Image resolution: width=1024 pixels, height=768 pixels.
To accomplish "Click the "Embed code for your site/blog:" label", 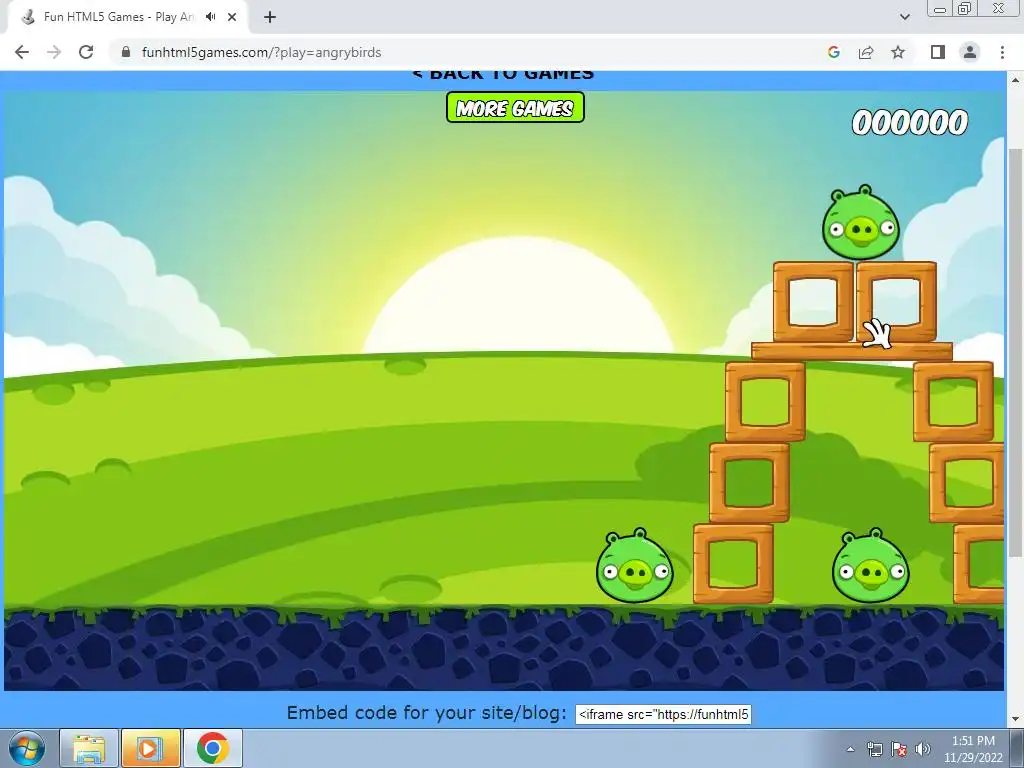I will tap(427, 713).
